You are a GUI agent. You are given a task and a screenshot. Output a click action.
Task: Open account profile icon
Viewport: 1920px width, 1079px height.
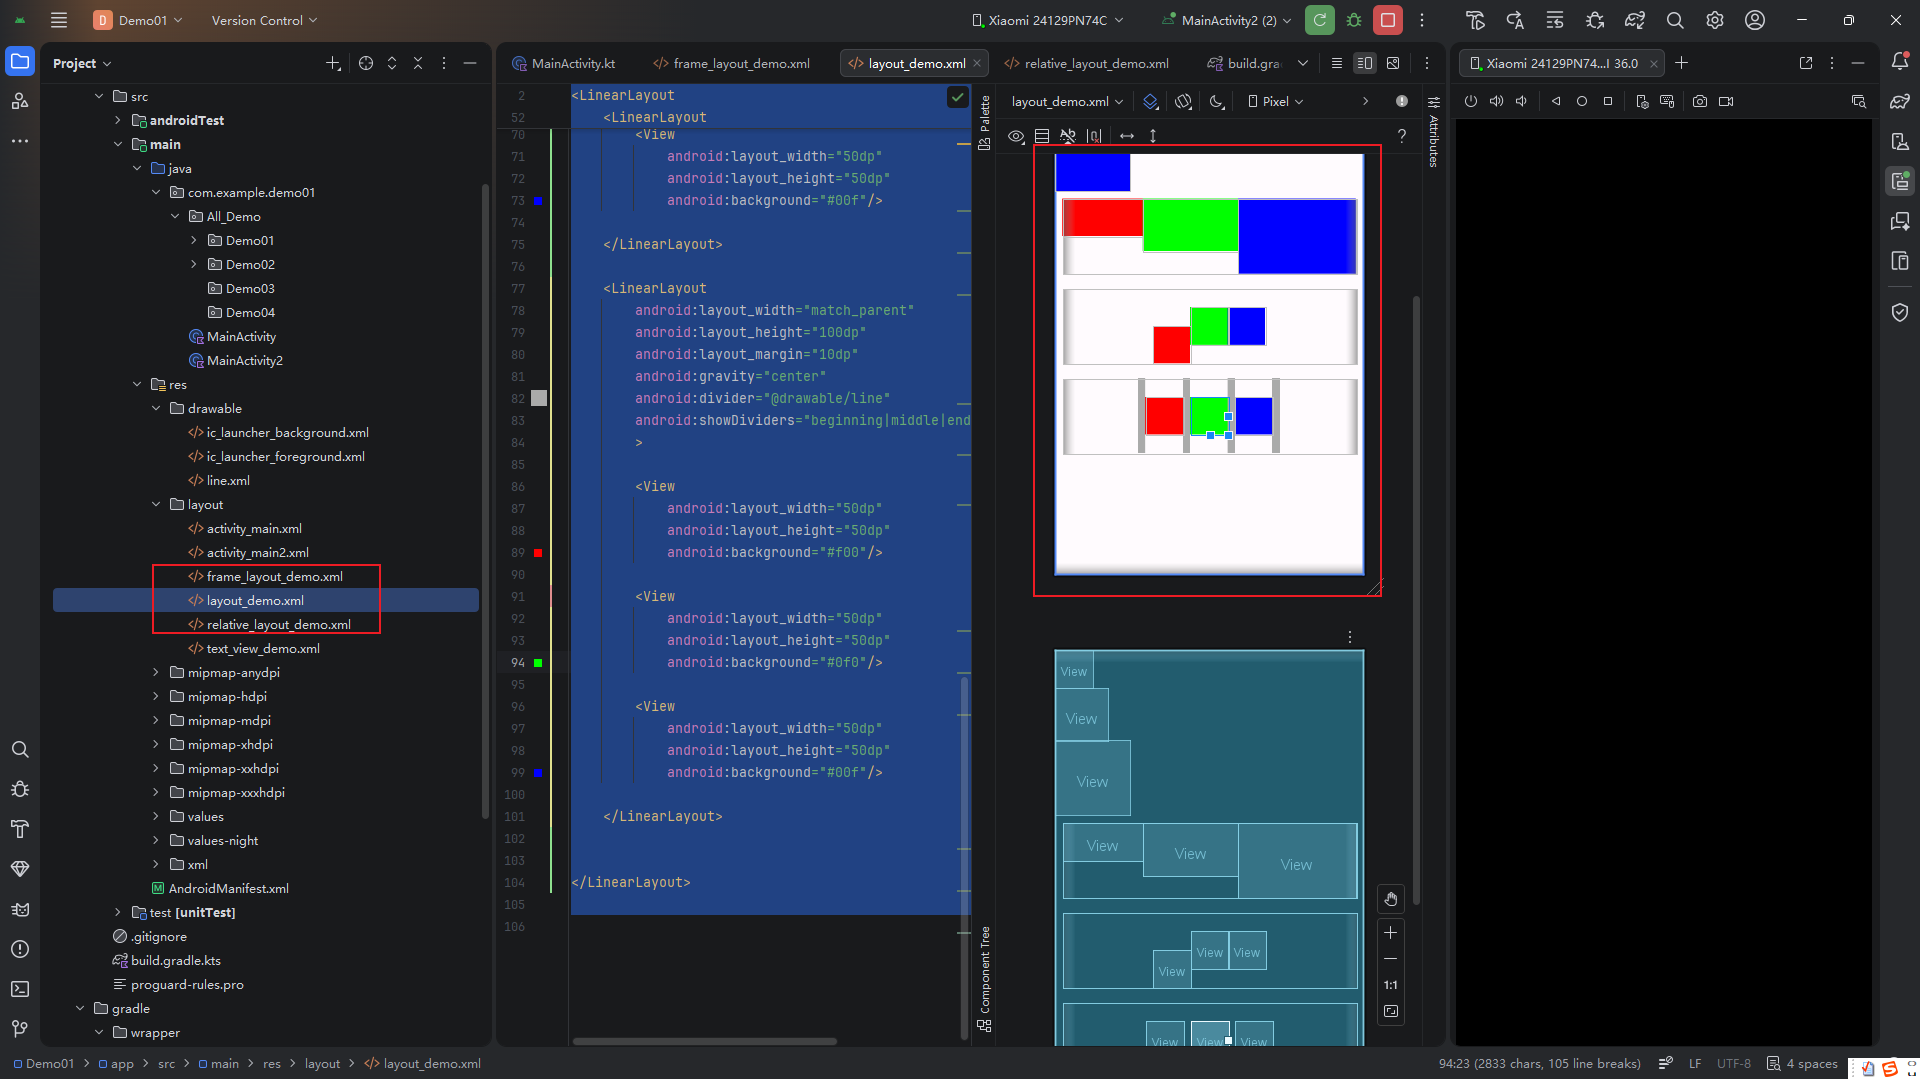[x=1755, y=20]
